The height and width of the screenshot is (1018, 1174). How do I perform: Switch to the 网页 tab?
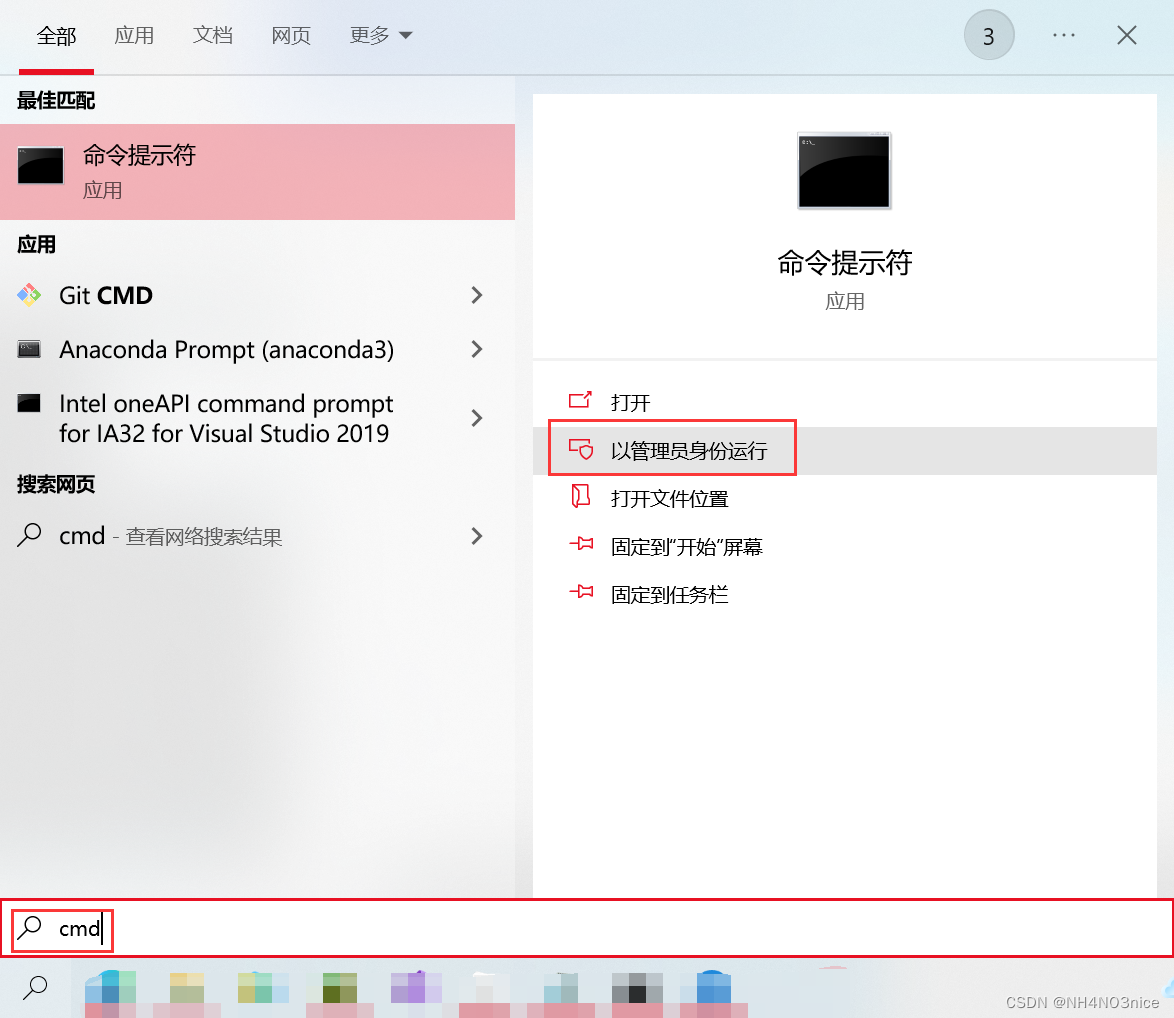[291, 35]
